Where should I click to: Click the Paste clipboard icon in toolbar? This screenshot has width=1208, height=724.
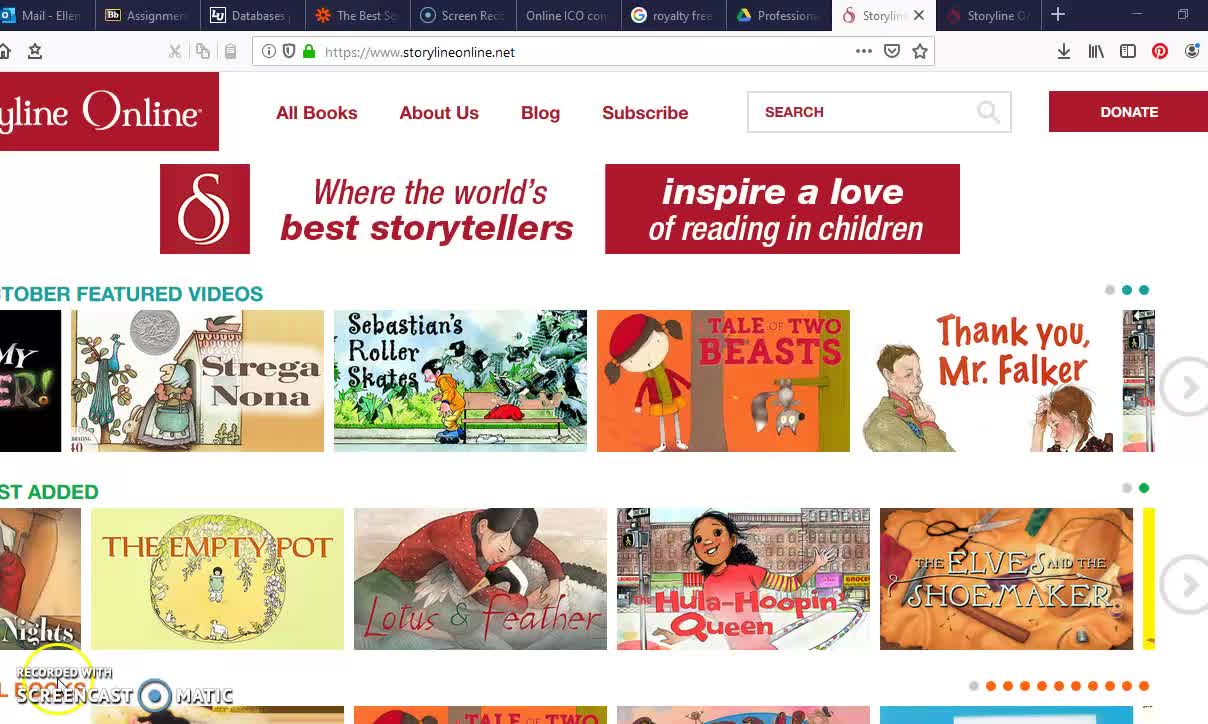coord(230,51)
